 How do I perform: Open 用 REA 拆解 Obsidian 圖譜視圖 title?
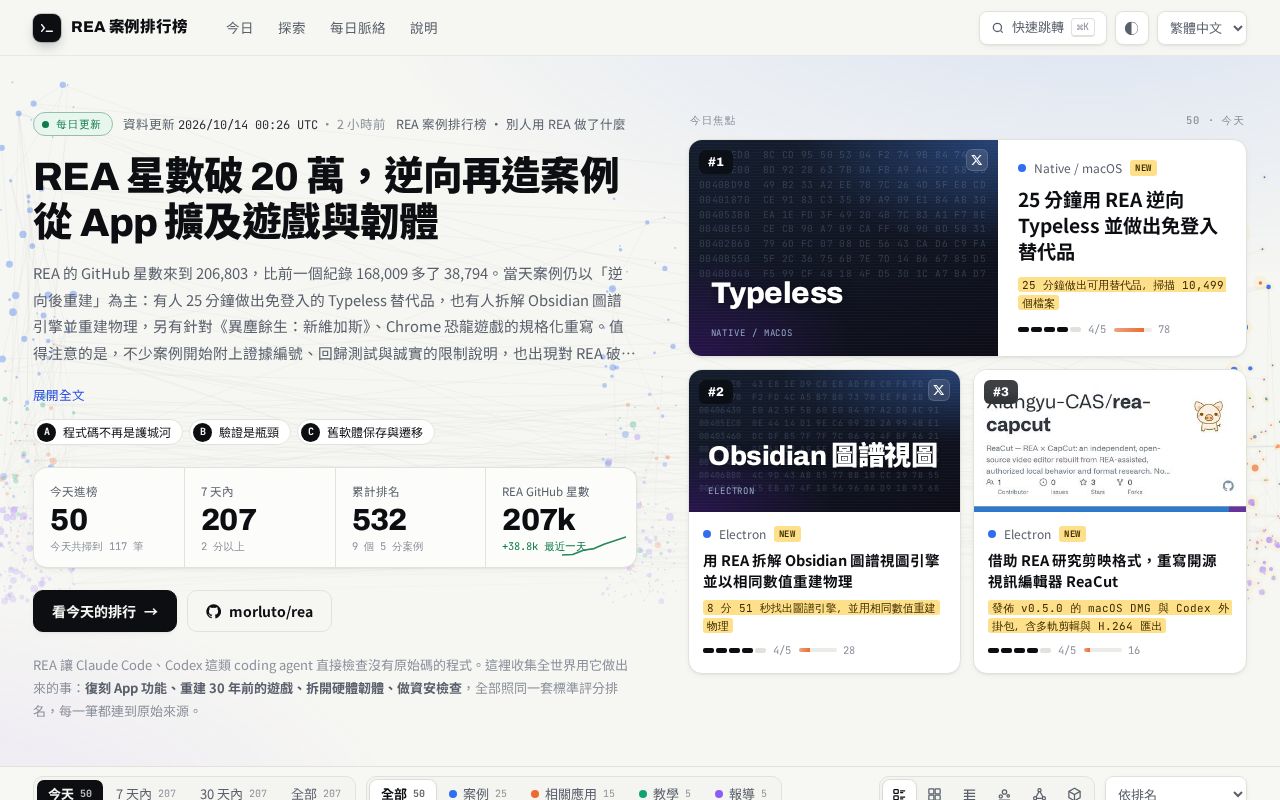pyautogui.click(x=821, y=571)
